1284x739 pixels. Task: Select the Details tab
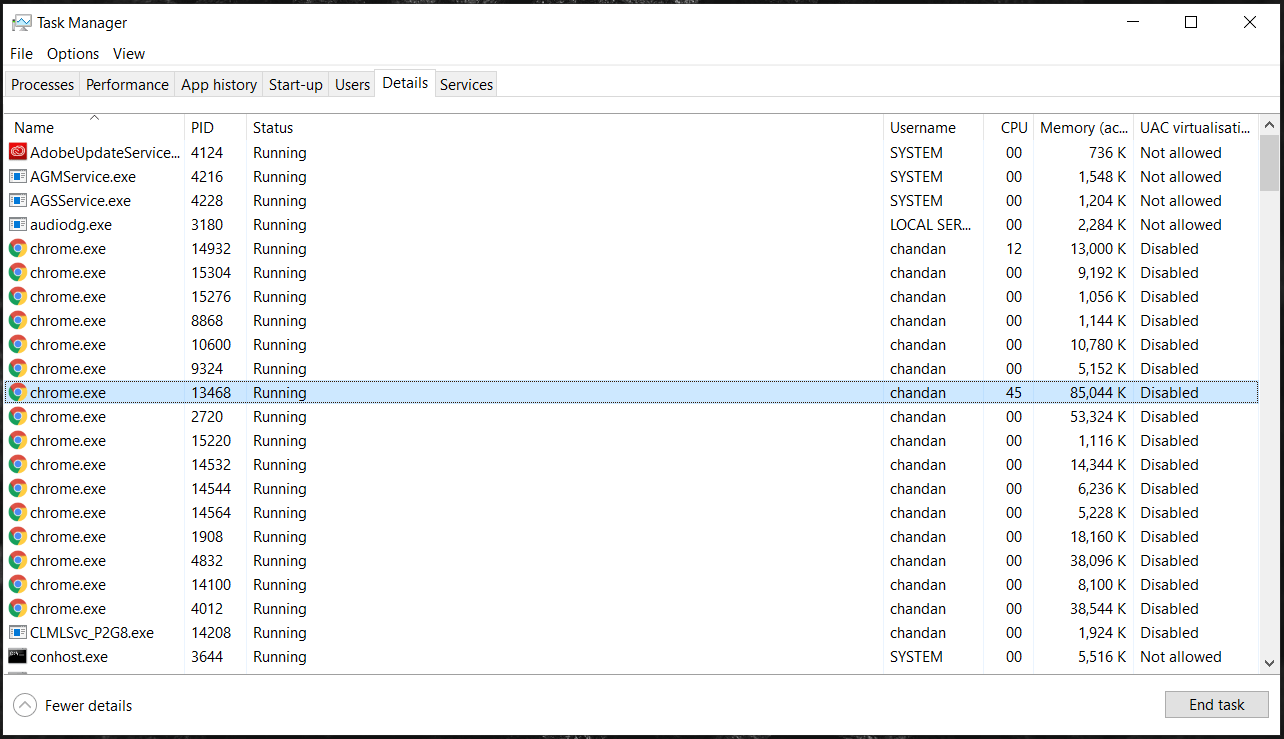pyautogui.click(x=405, y=83)
